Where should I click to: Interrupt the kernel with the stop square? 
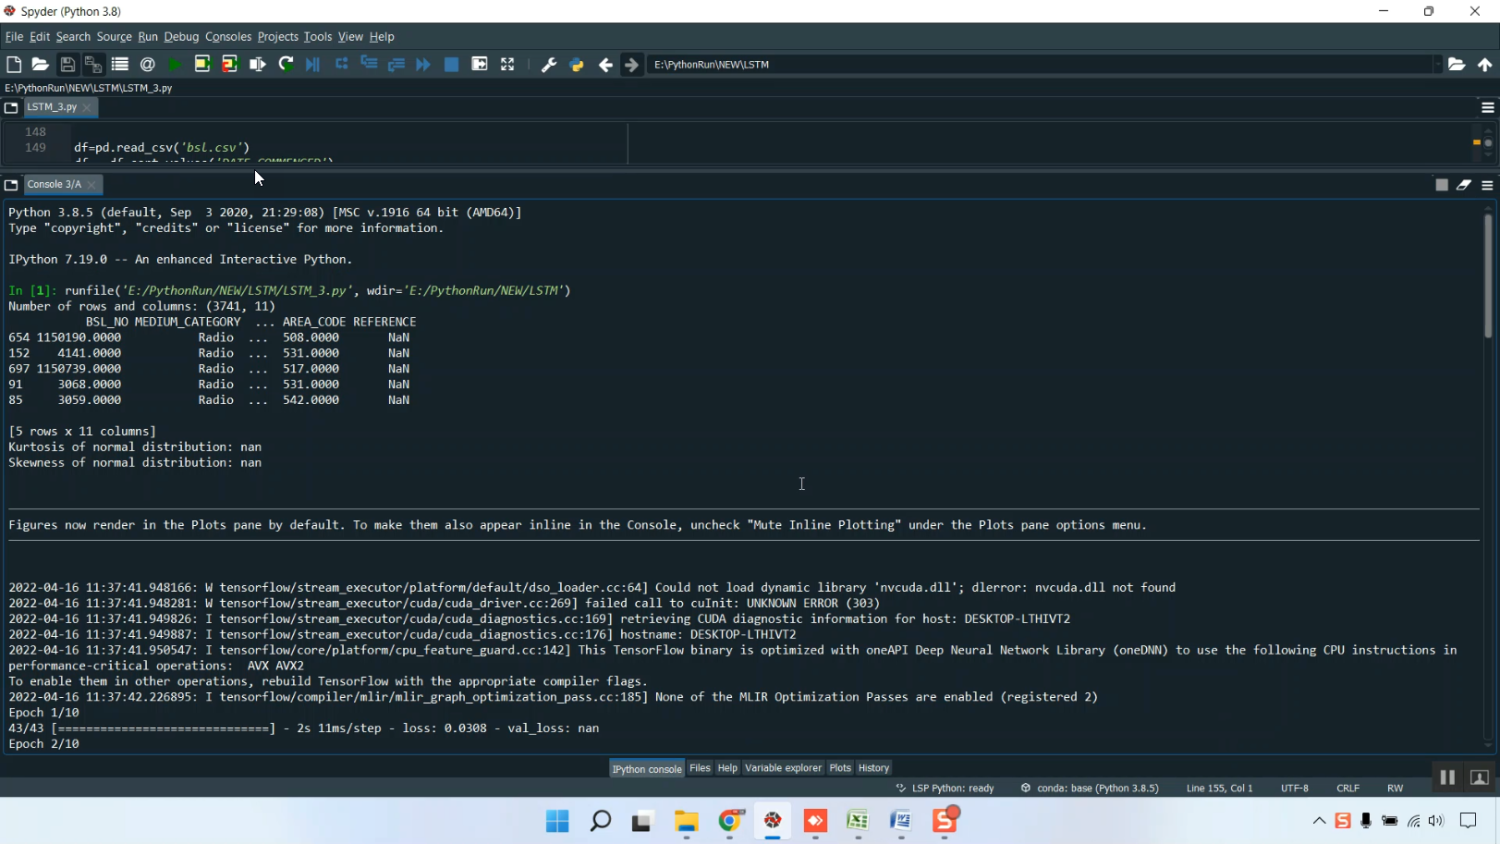pyautogui.click(x=1441, y=185)
